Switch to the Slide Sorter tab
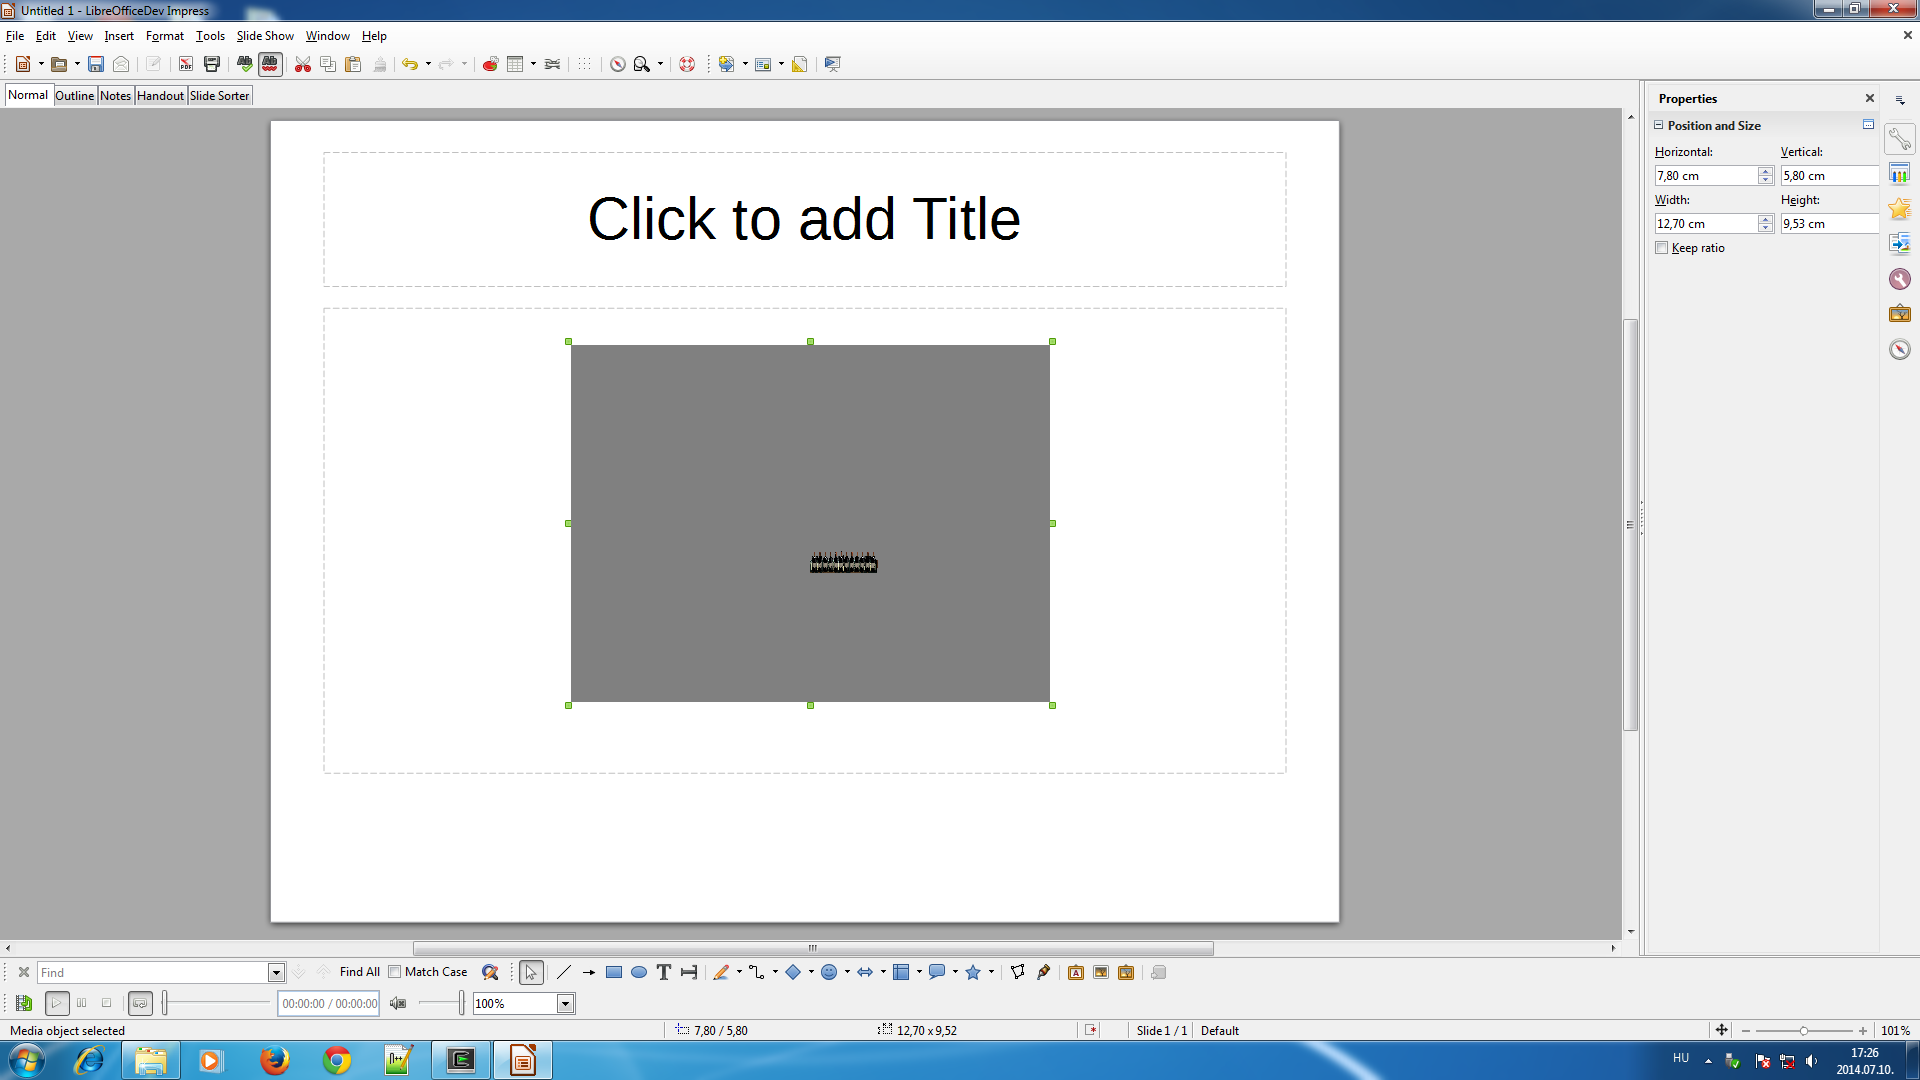Viewport: 1920px width, 1080px height. (219, 96)
